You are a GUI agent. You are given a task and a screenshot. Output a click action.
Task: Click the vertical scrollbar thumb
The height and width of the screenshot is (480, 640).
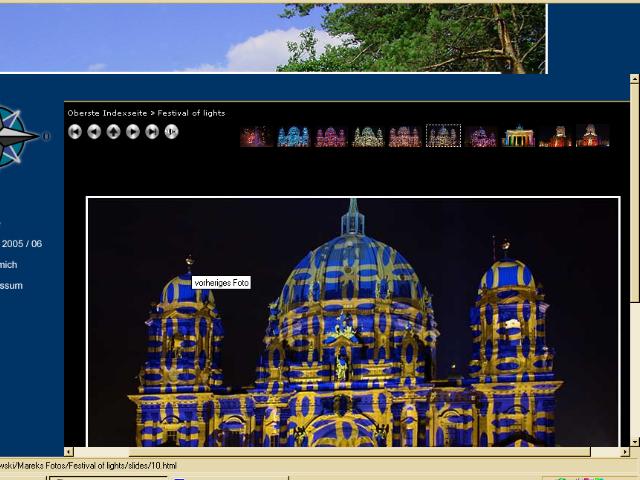pos(634,193)
